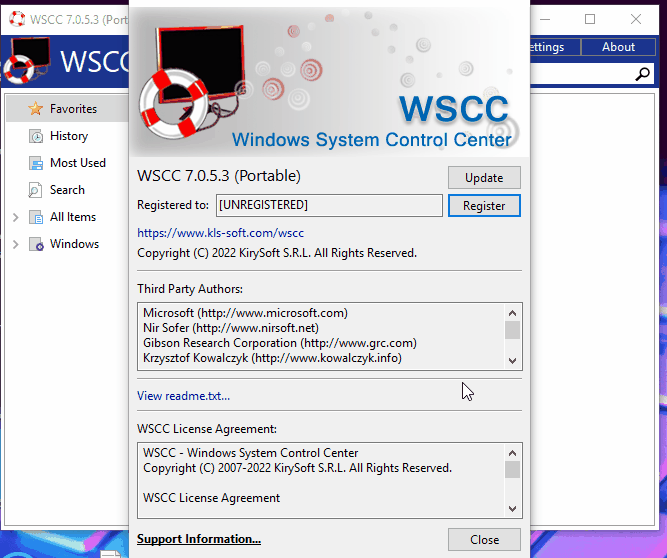This screenshot has height=558, width=667.
Task: Expand the All Items tree node
Action: 16,217
